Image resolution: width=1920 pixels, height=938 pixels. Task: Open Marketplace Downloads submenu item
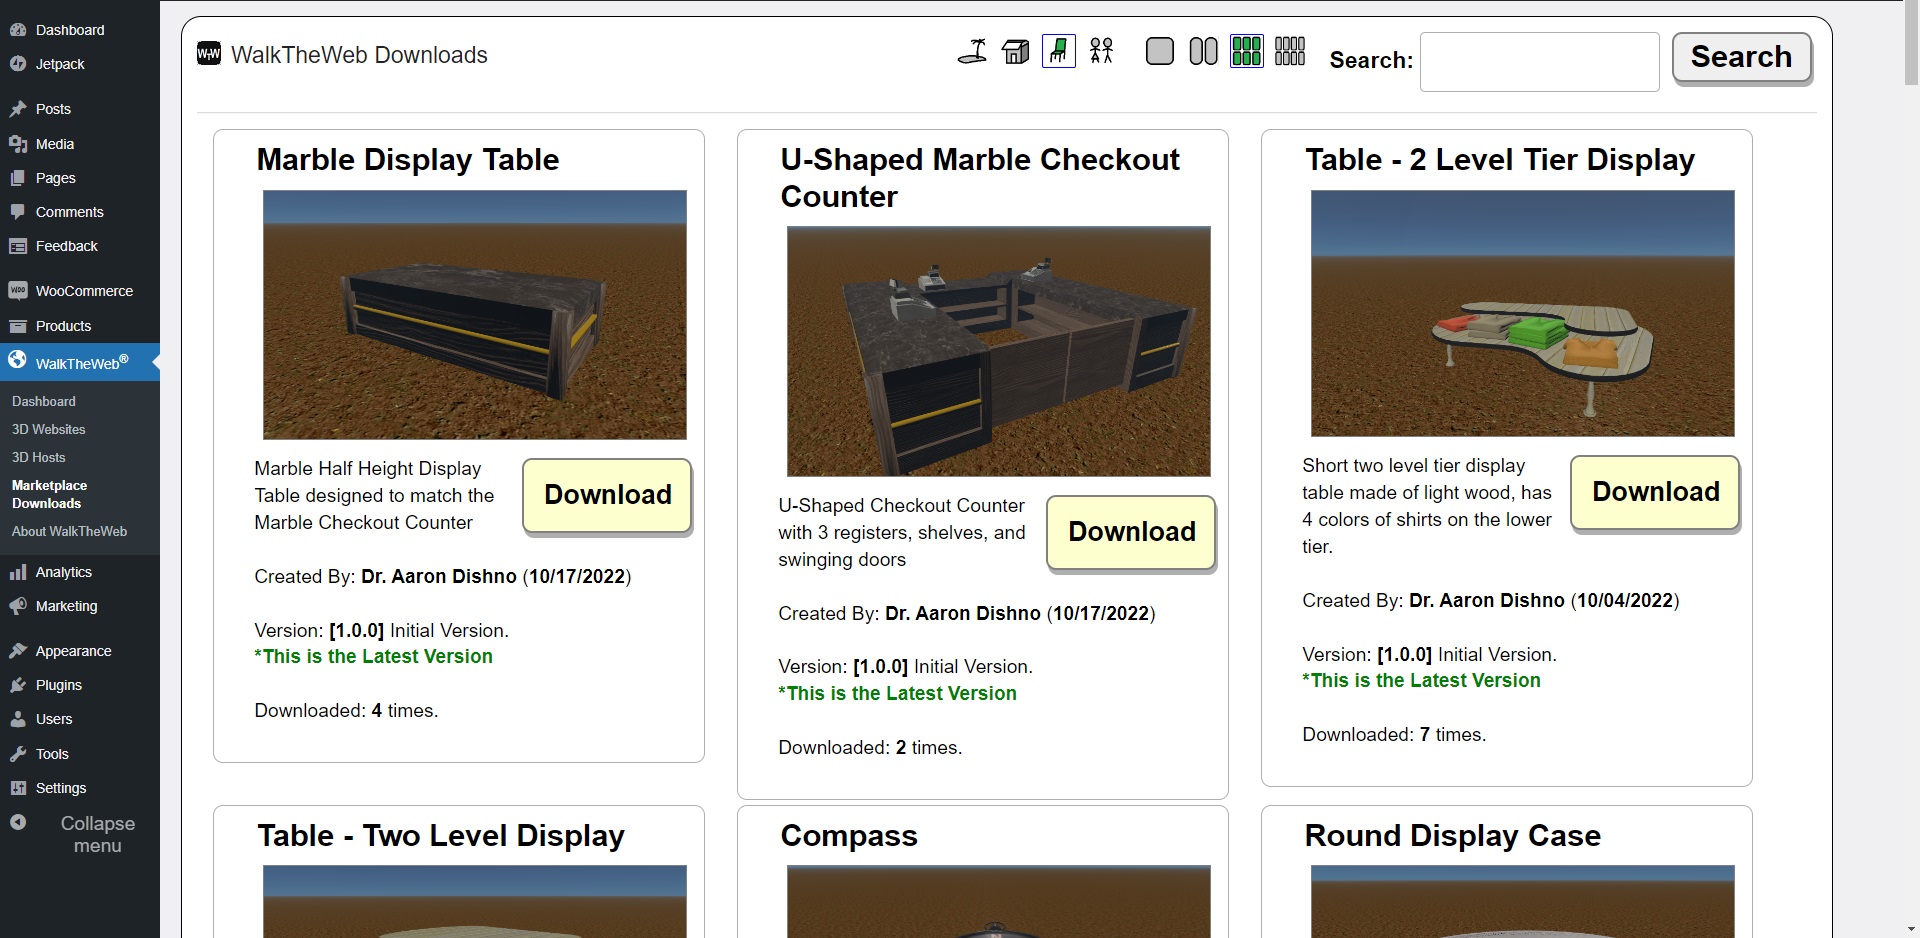pos(50,494)
